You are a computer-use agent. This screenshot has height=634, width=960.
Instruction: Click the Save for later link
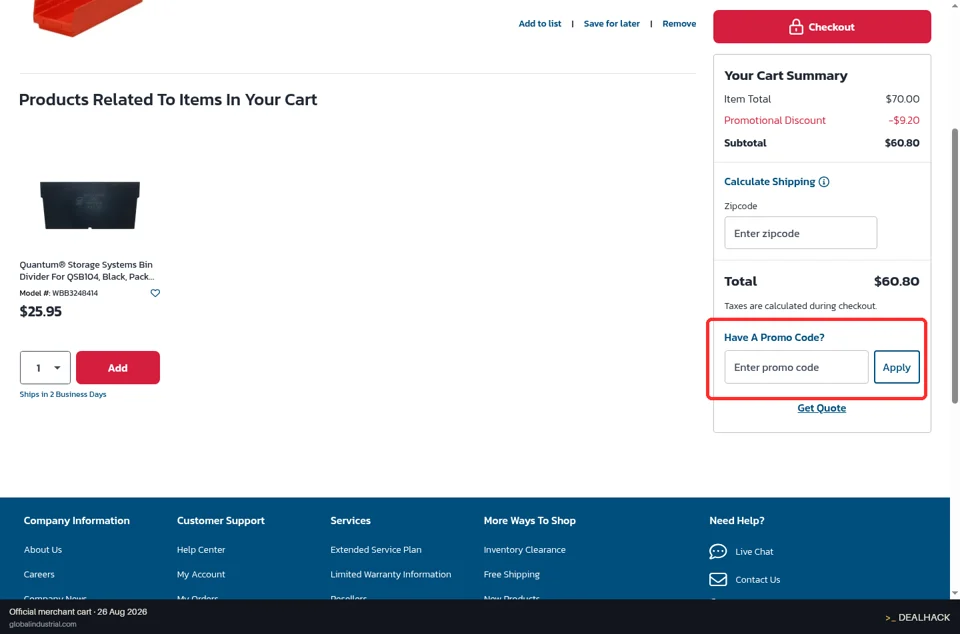tap(612, 24)
